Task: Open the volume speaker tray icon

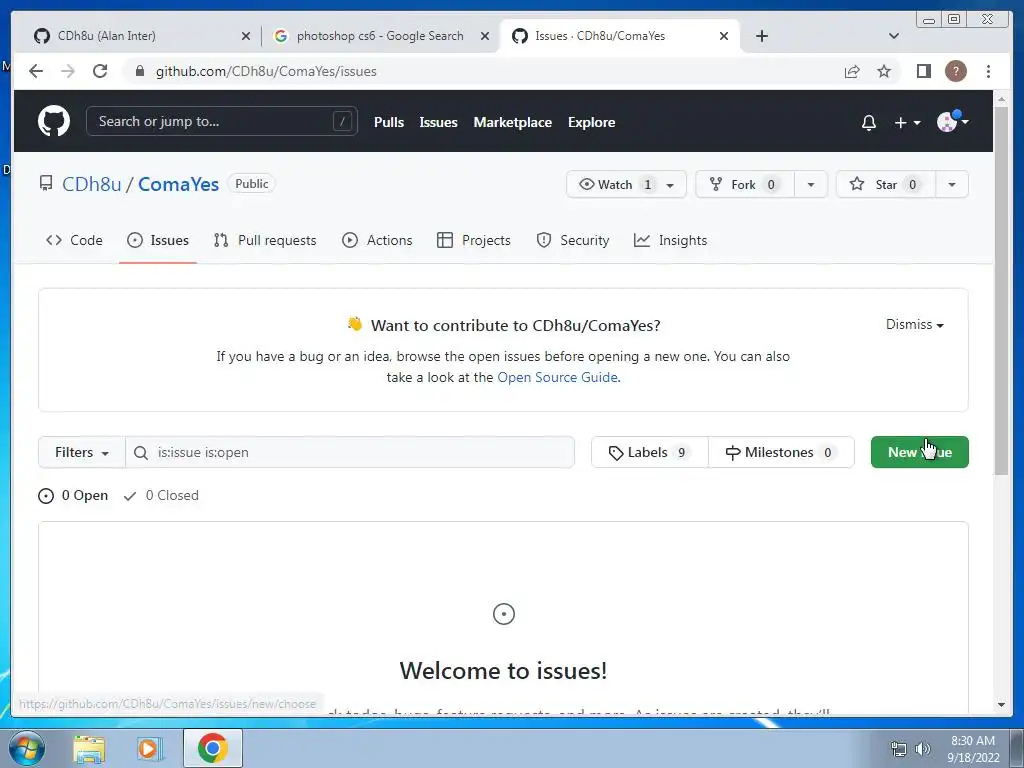Action: click(x=923, y=749)
